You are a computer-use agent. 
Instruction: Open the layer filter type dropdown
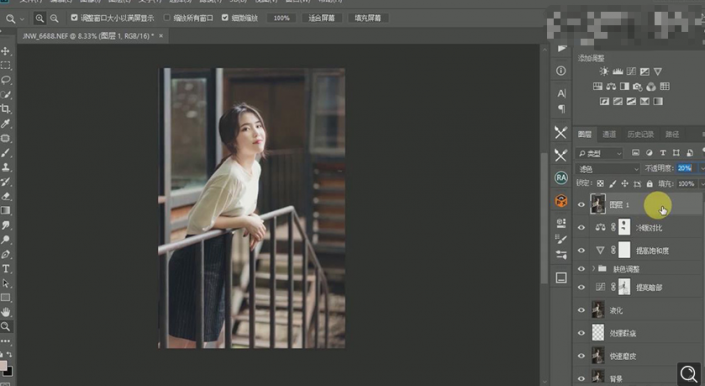coord(599,153)
